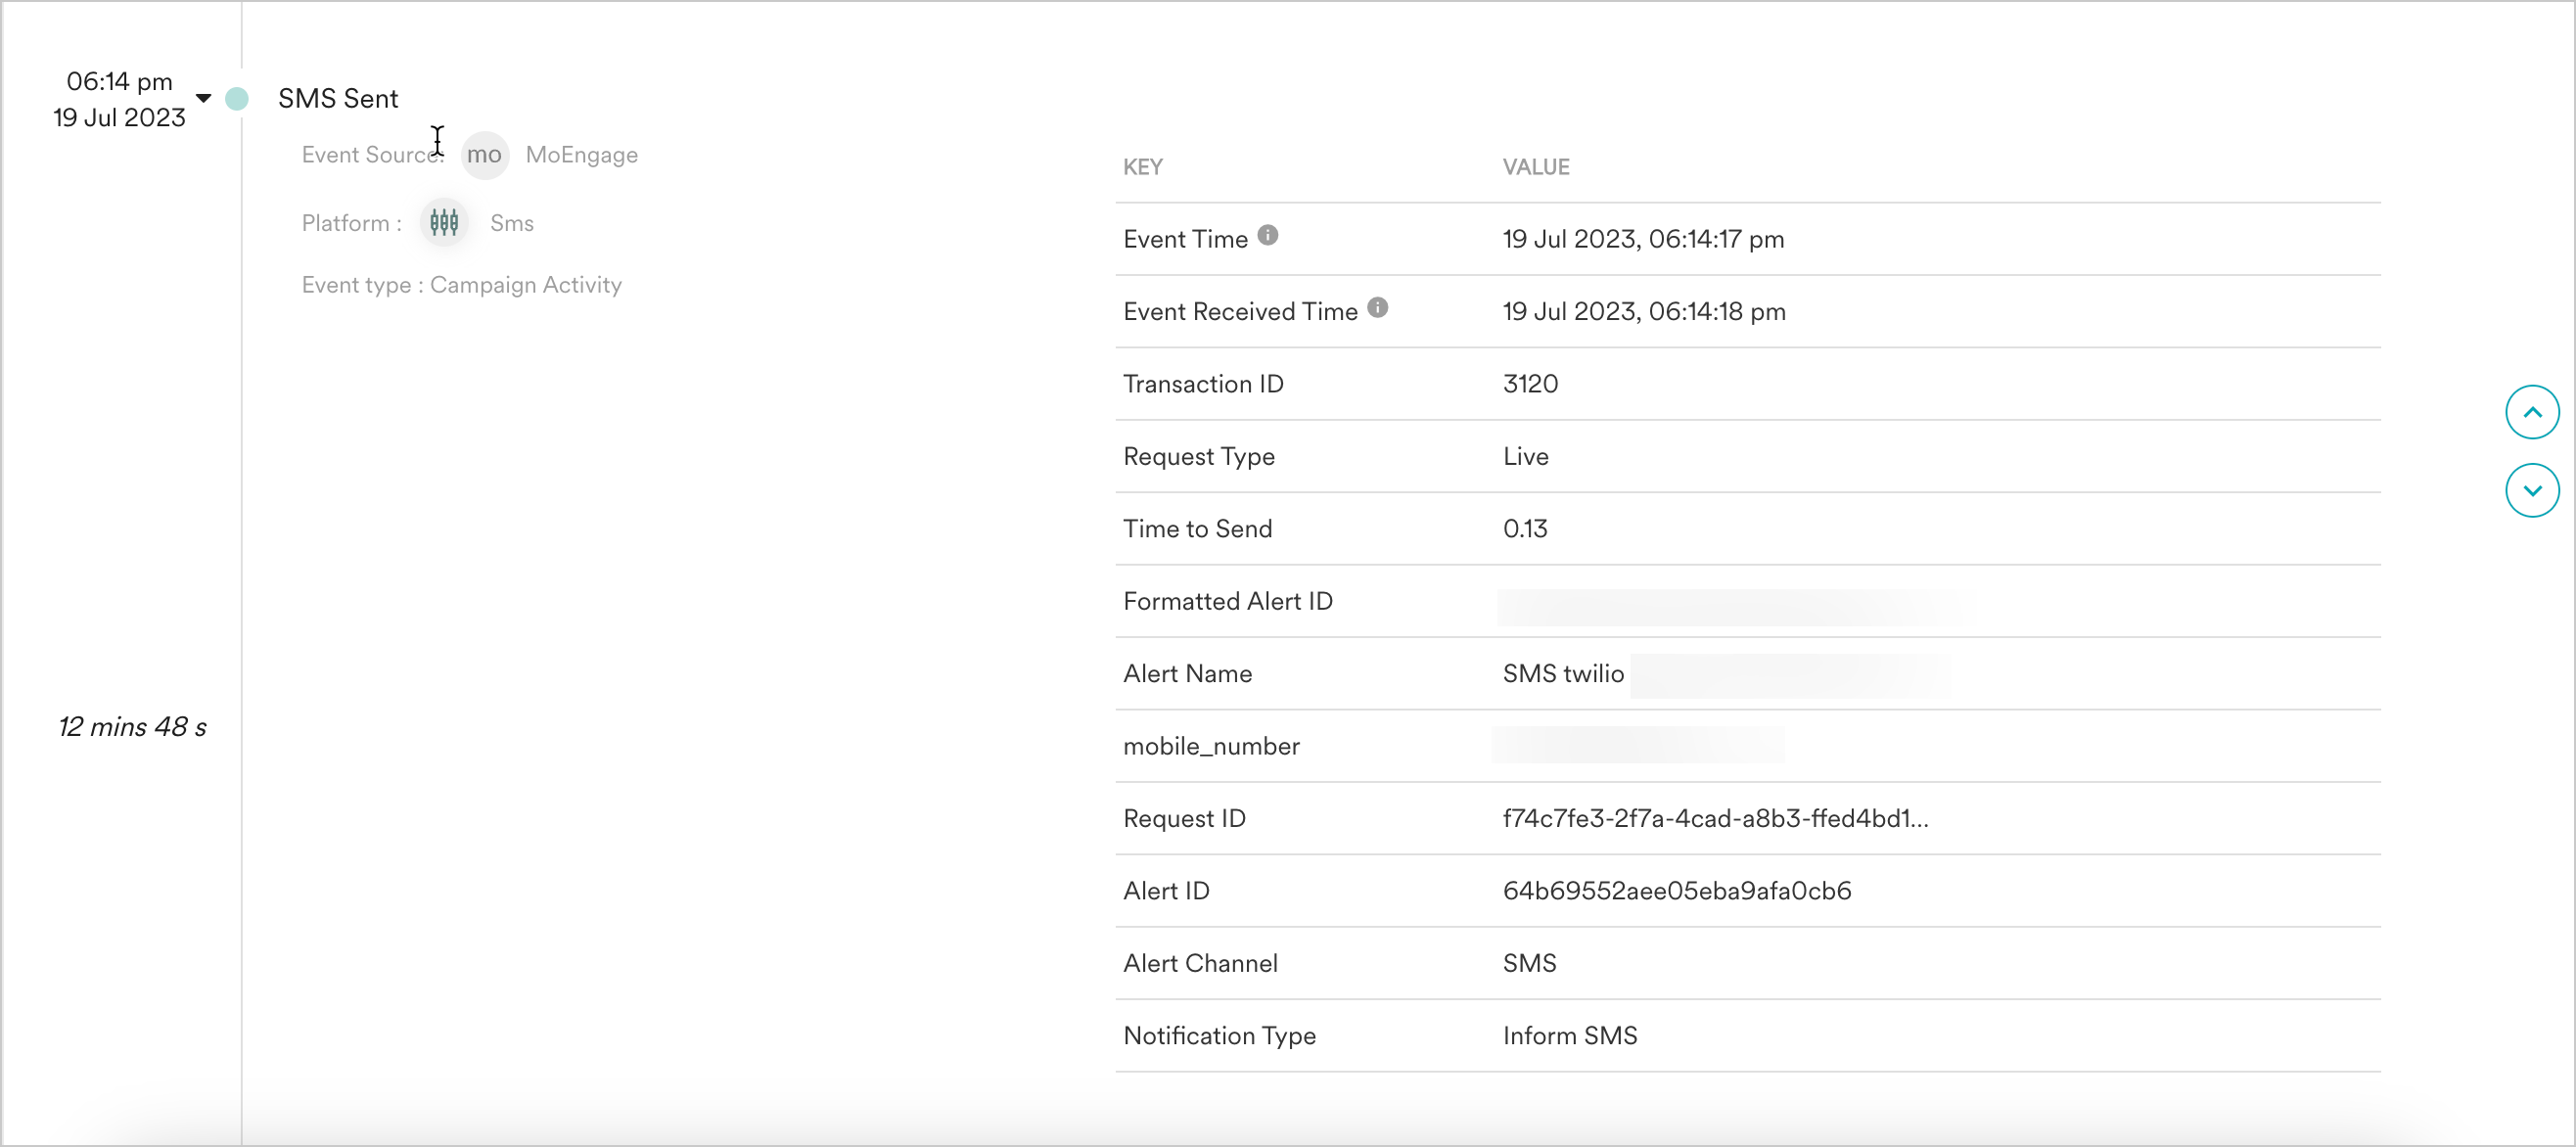This screenshot has height=1147, width=2576.
Task: Click the MoEngage 'mo' source icon
Action: tap(484, 155)
